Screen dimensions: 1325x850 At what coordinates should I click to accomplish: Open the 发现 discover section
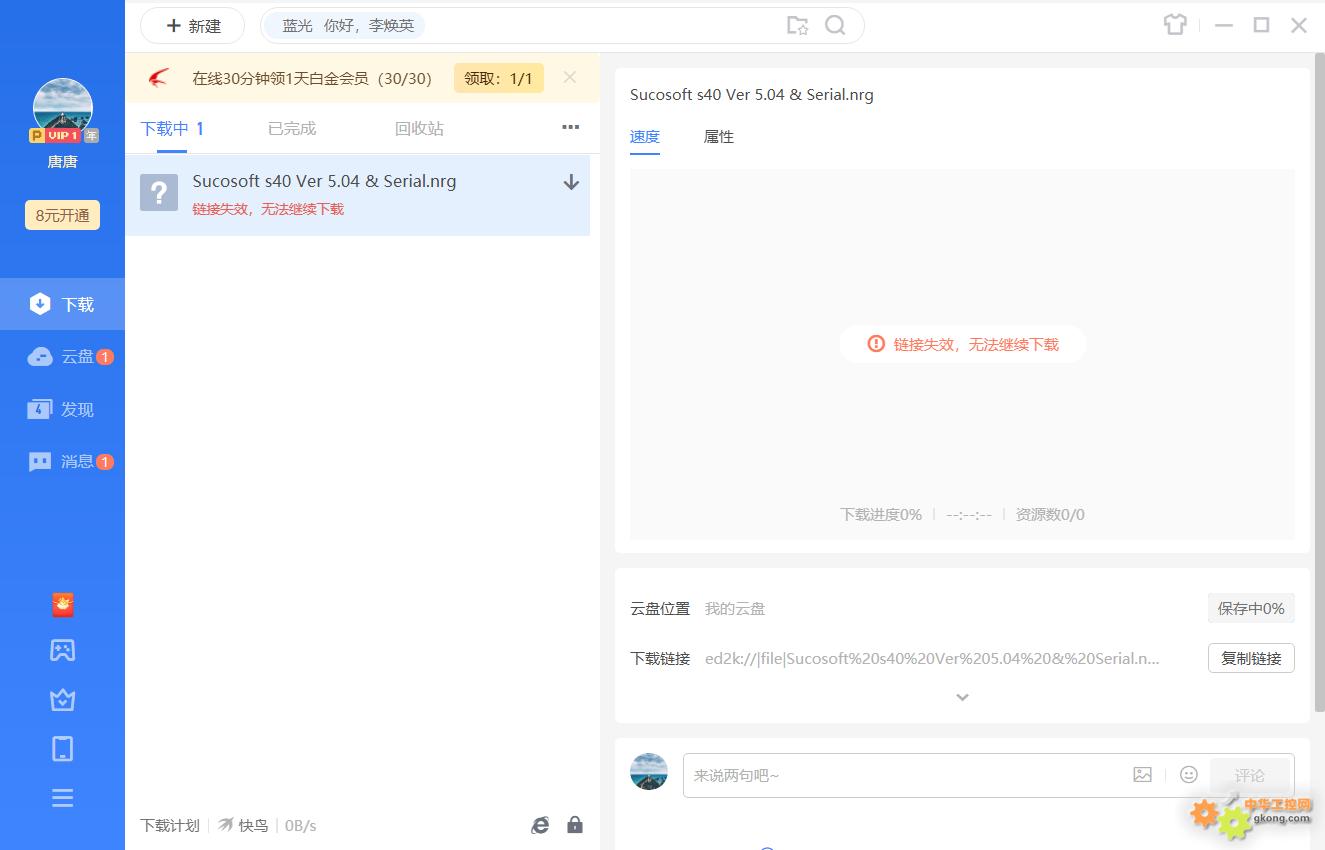(x=62, y=409)
